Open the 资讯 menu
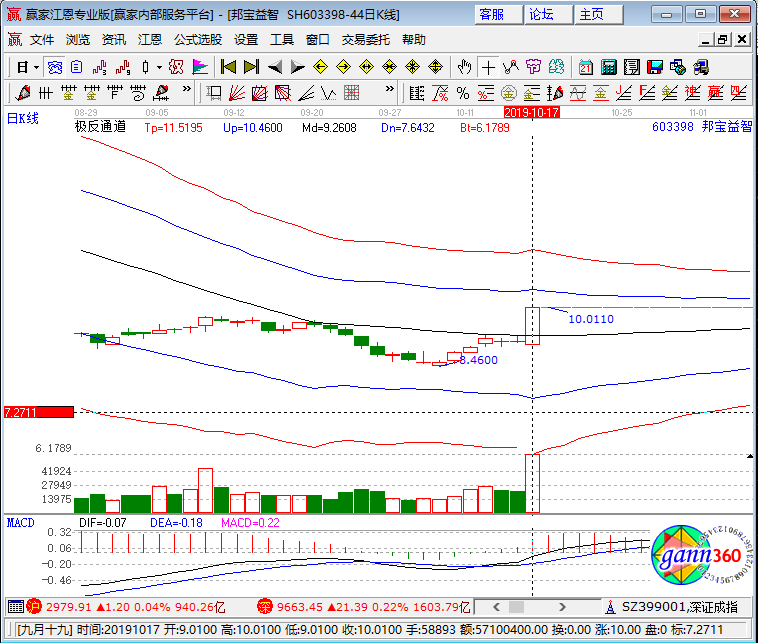The image size is (758, 643). pyautogui.click(x=114, y=40)
